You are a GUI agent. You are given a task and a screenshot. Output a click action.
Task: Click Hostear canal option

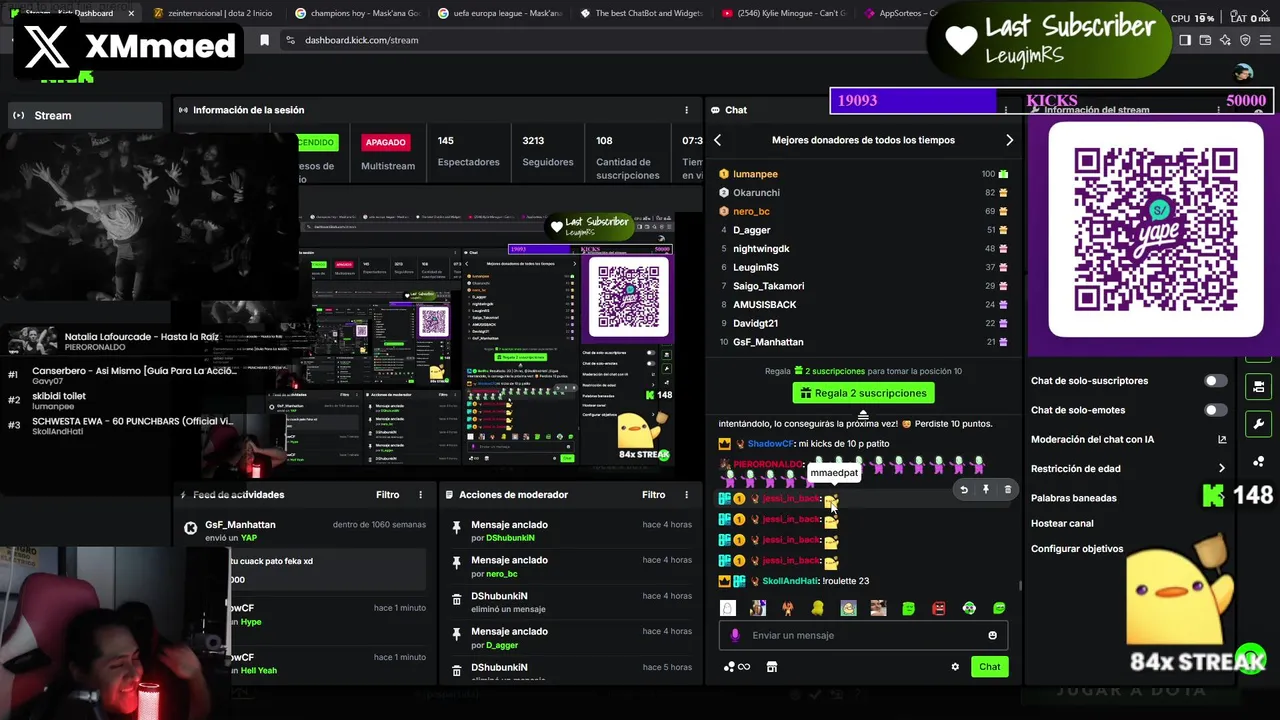pyautogui.click(x=1062, y=523)
